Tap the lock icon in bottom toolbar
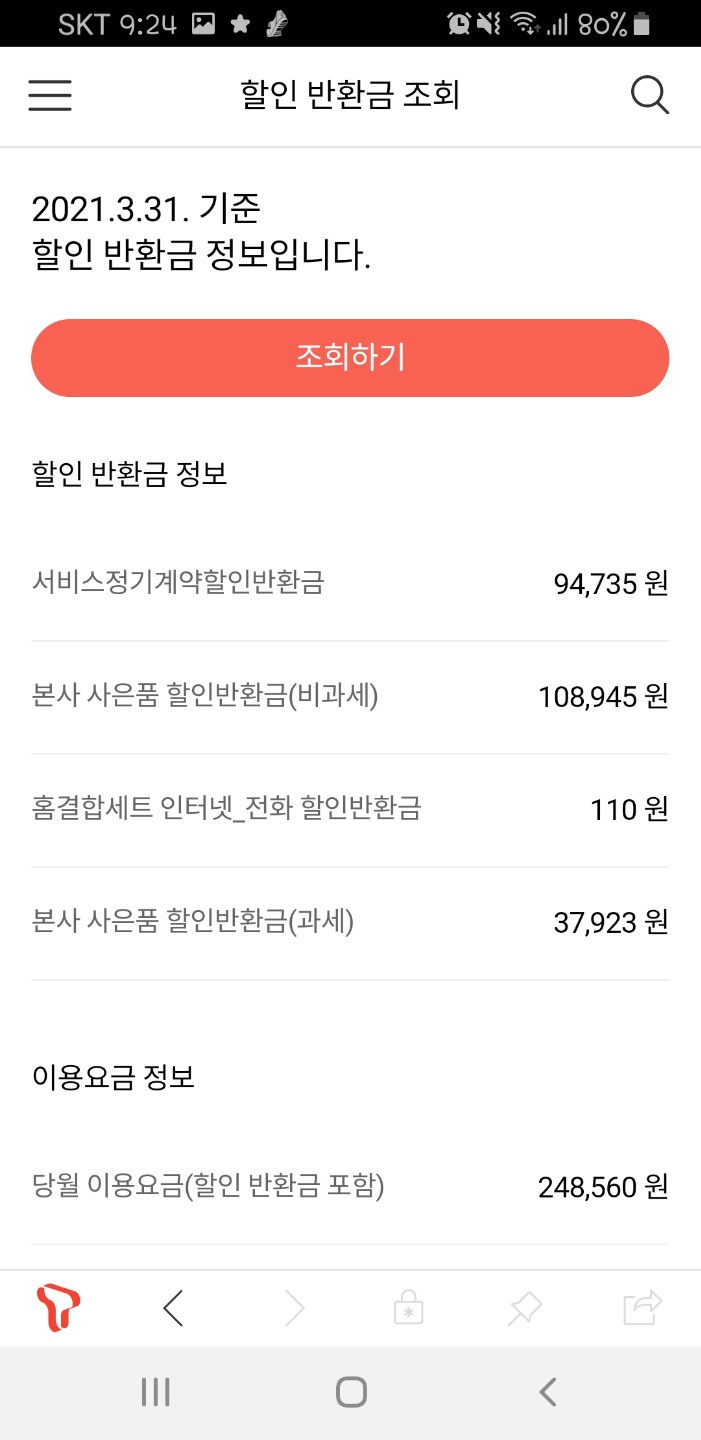This screenshot has width=701, height=1440. click(x=408, y=1307)
